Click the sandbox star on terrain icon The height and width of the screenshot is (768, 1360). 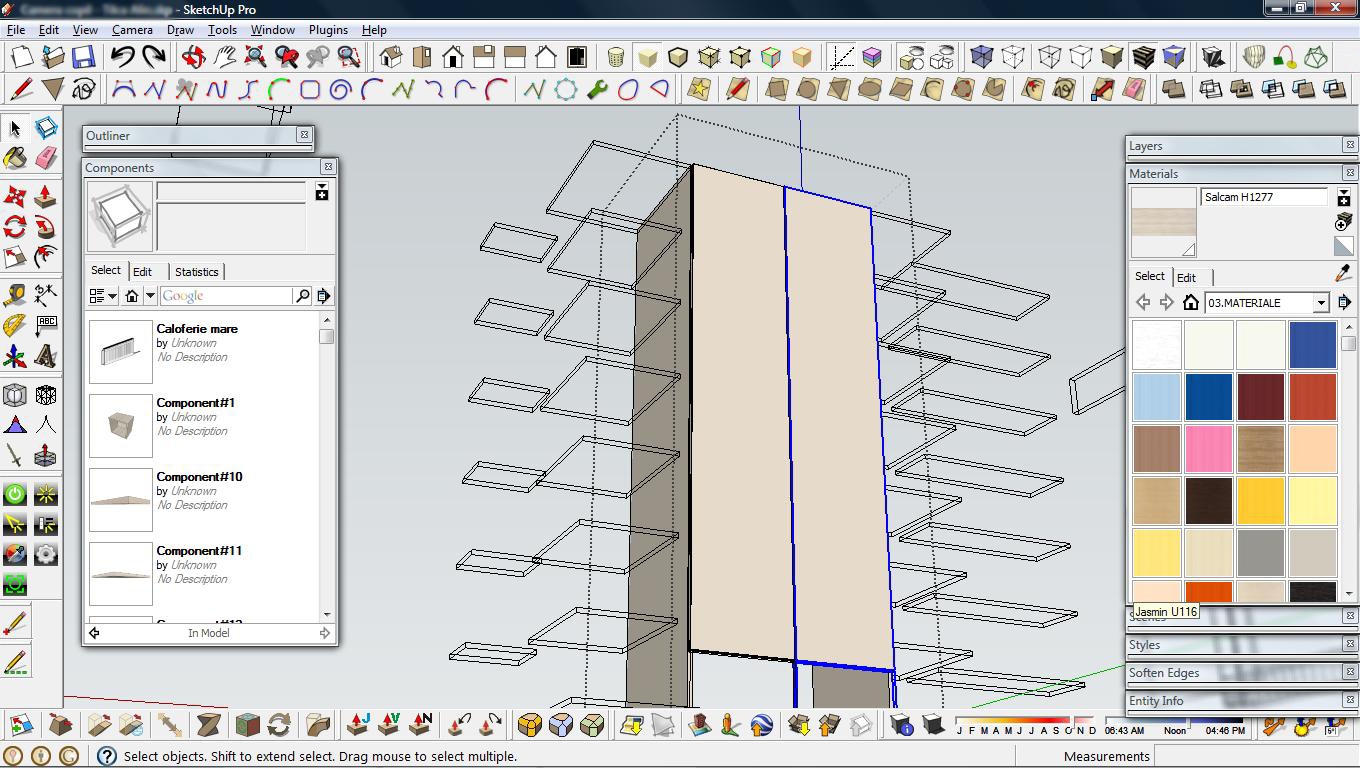pyautogui.click(x=699, y=89)
